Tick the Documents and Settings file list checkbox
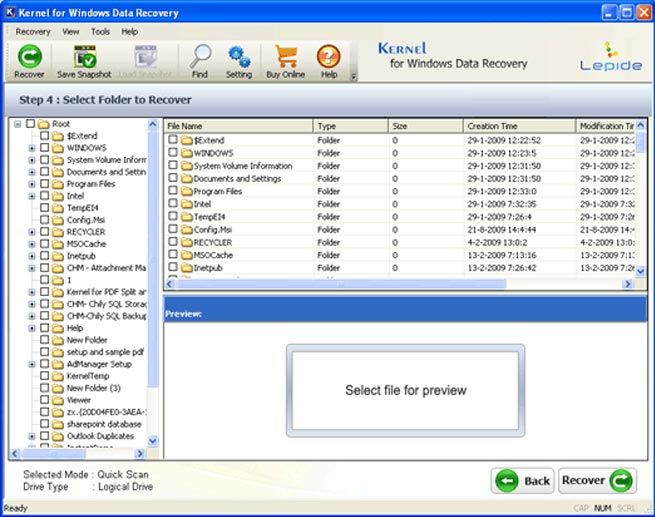Image resolution: width=655 pixels, height=517 pixels. pyautogui.click(x=173, y=178)
